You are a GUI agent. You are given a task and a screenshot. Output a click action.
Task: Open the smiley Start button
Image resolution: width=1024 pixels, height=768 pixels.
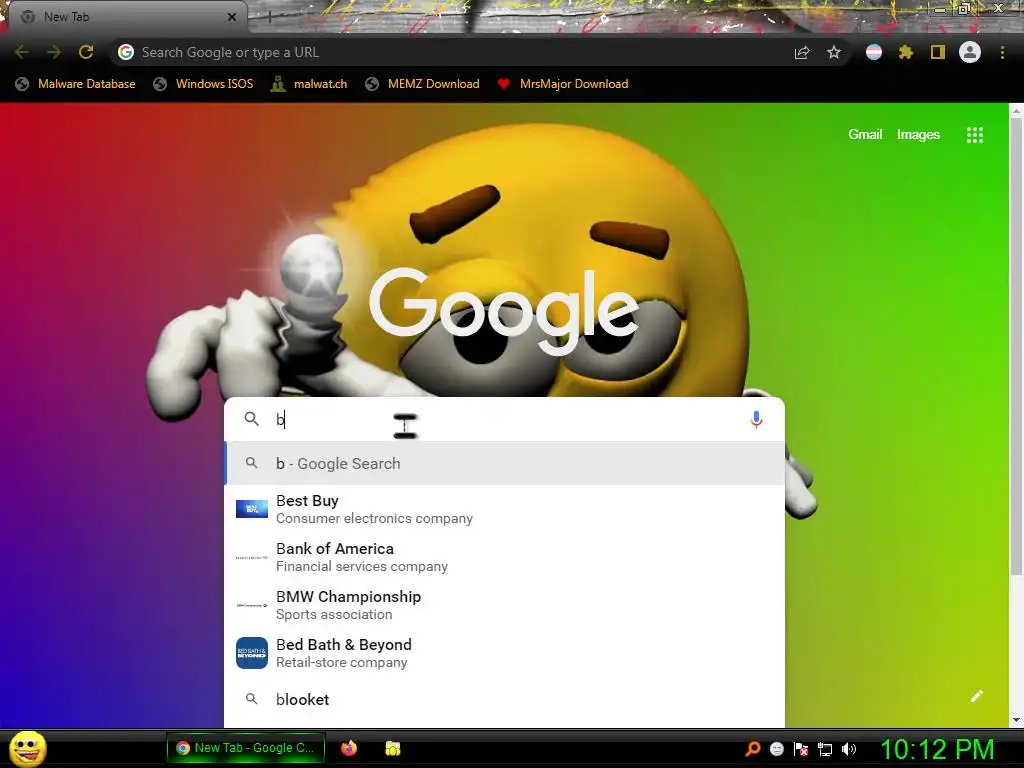click(x=28, y=748)
